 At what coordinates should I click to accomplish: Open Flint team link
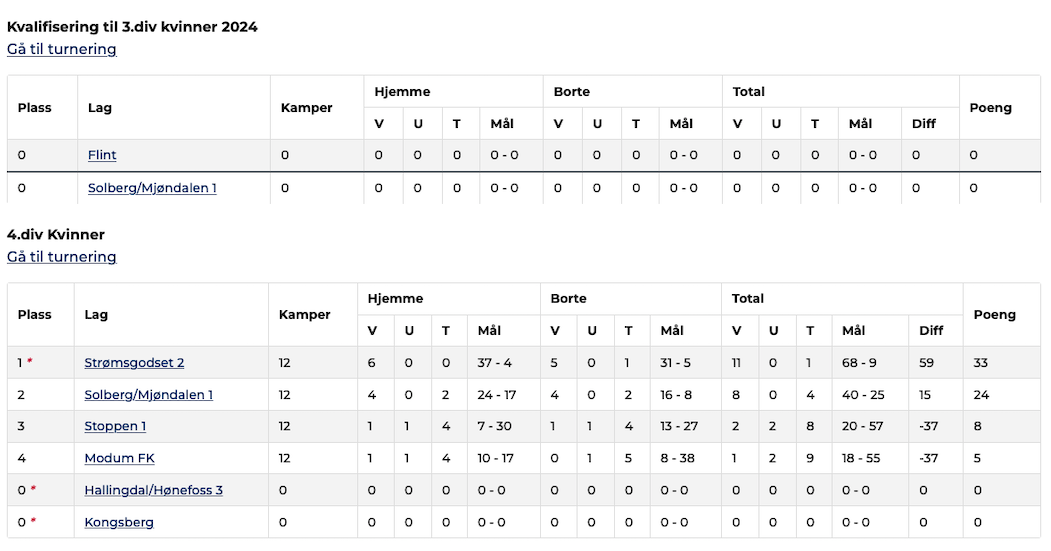coord(102,155)
